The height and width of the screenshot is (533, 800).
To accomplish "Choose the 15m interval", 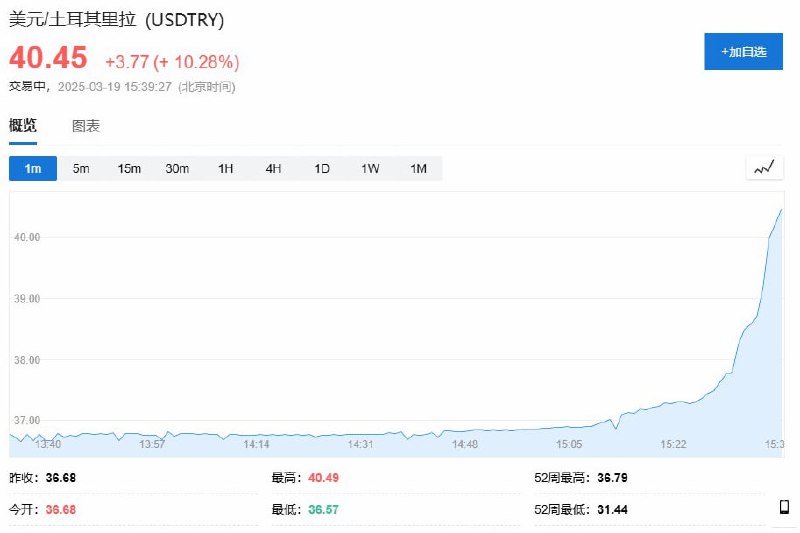I will [x=129, y=169].
